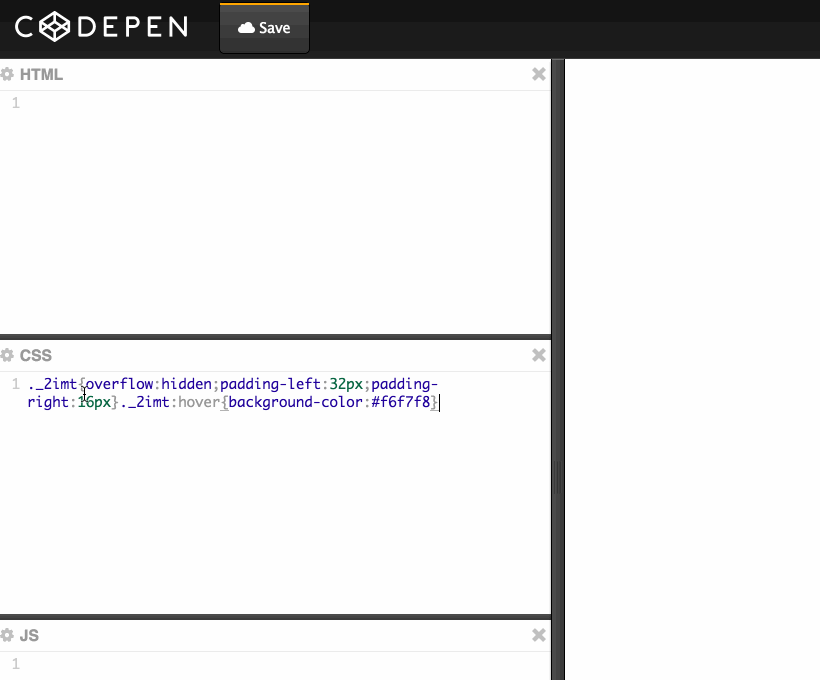Screen dimensions: 820x680
Task: Click the cloud icon on Save button
Action: (246, 28)
